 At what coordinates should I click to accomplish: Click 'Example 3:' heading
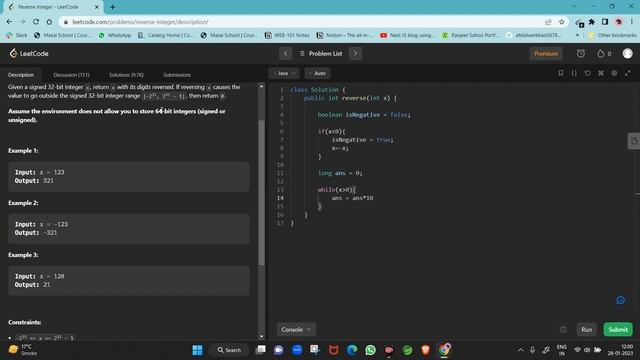point(23,255)
